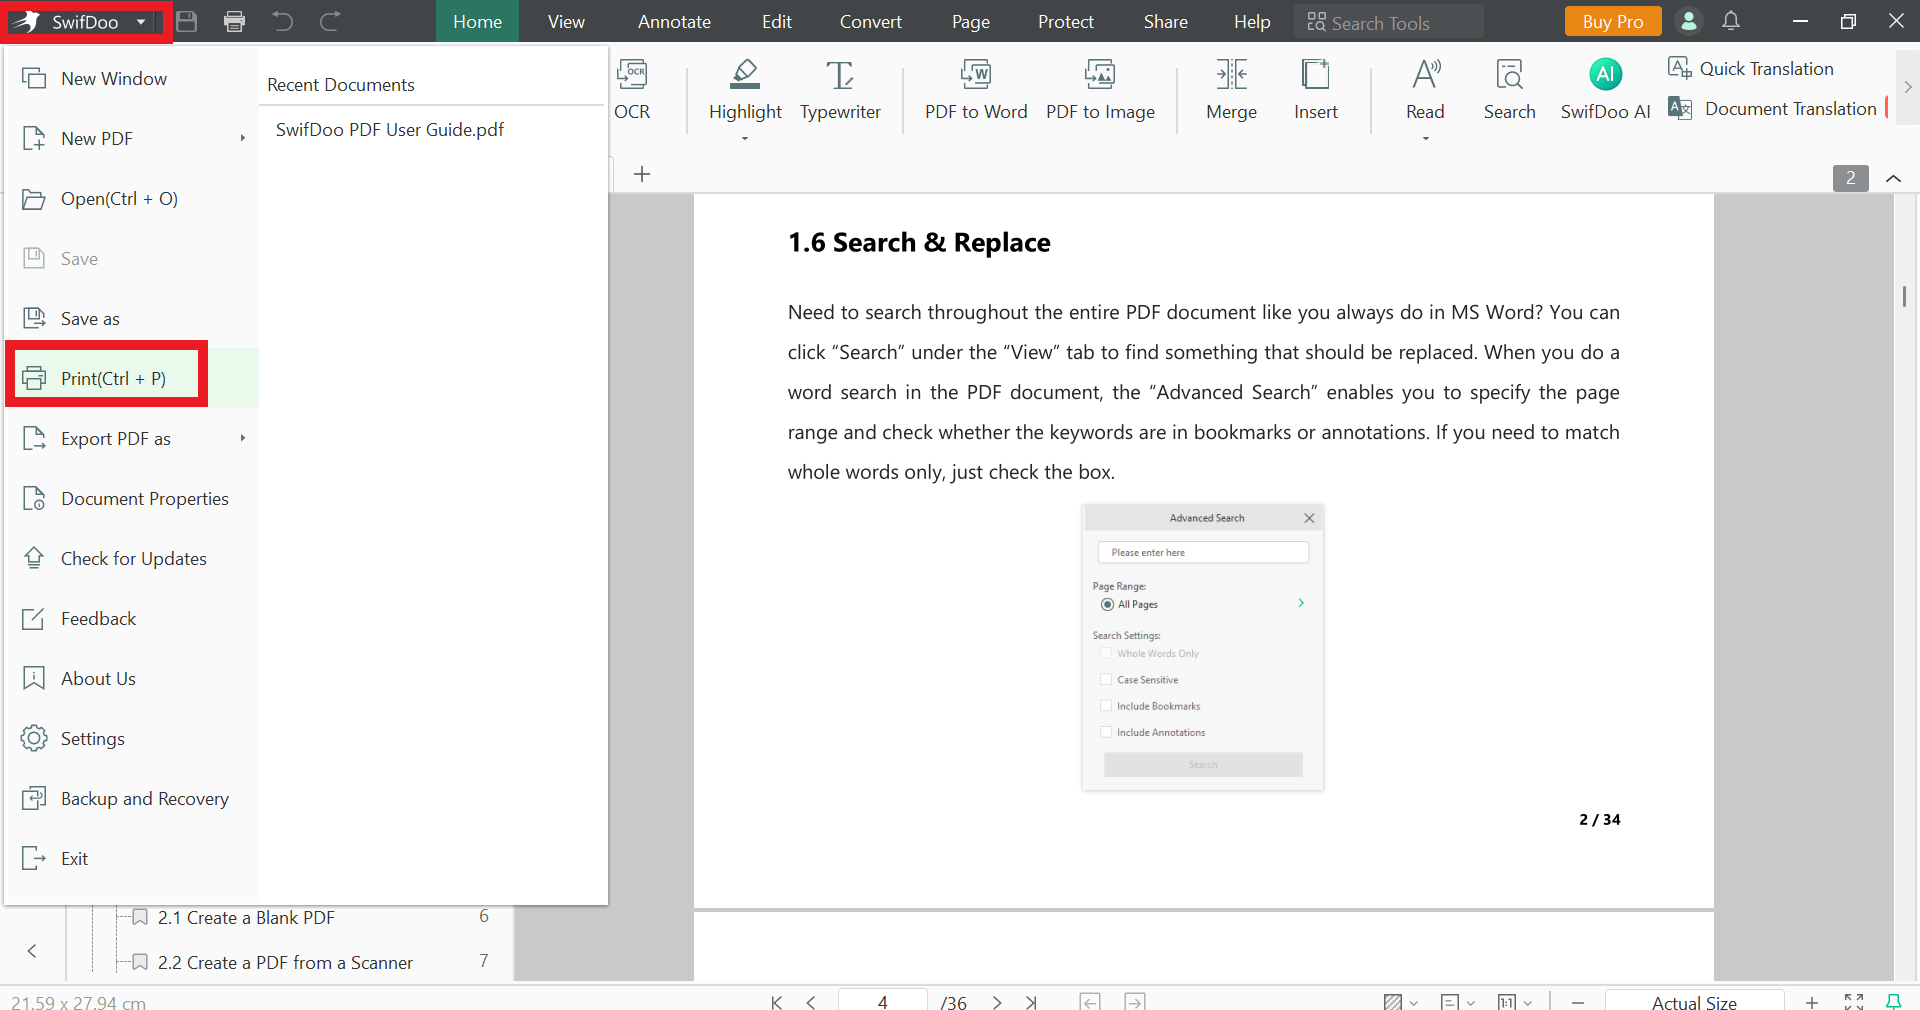Click the Buy Pro button
The height and width of the screenshot is (1010, 1920).
click(x=1612, y=21)
